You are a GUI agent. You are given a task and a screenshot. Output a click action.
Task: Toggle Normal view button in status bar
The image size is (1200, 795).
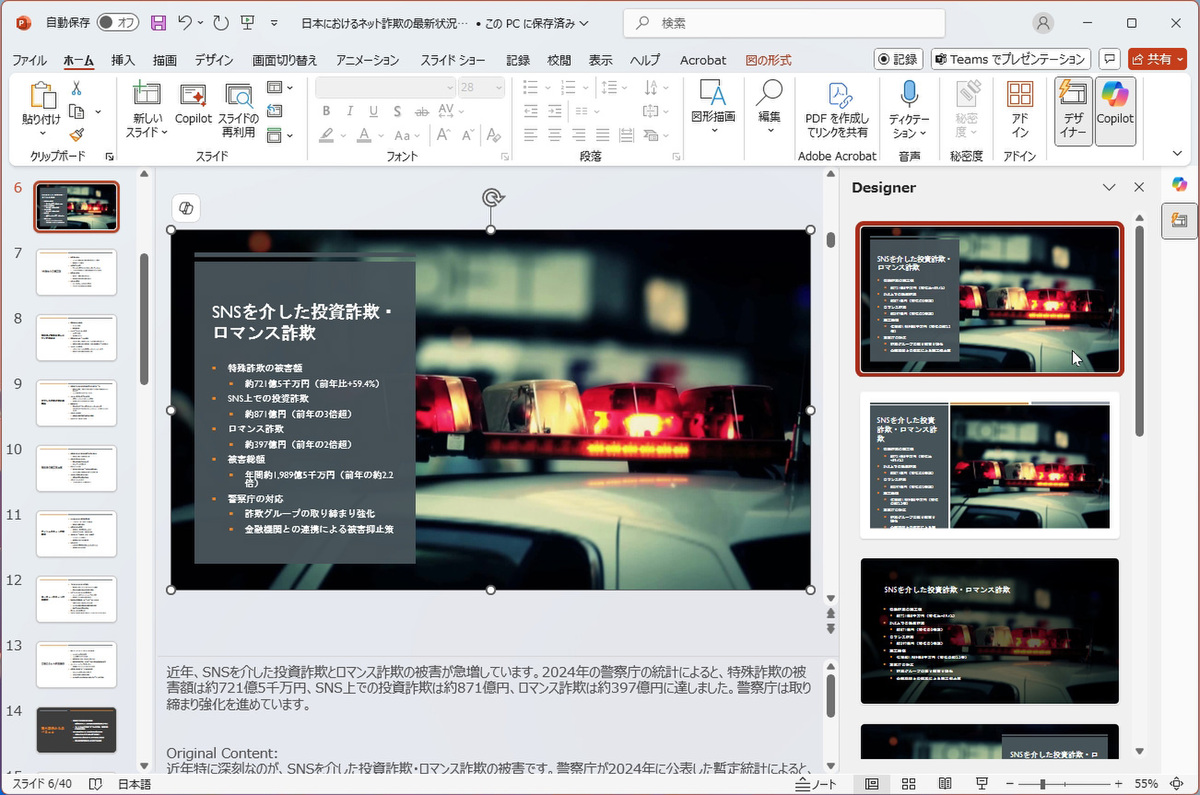(872, 784)
